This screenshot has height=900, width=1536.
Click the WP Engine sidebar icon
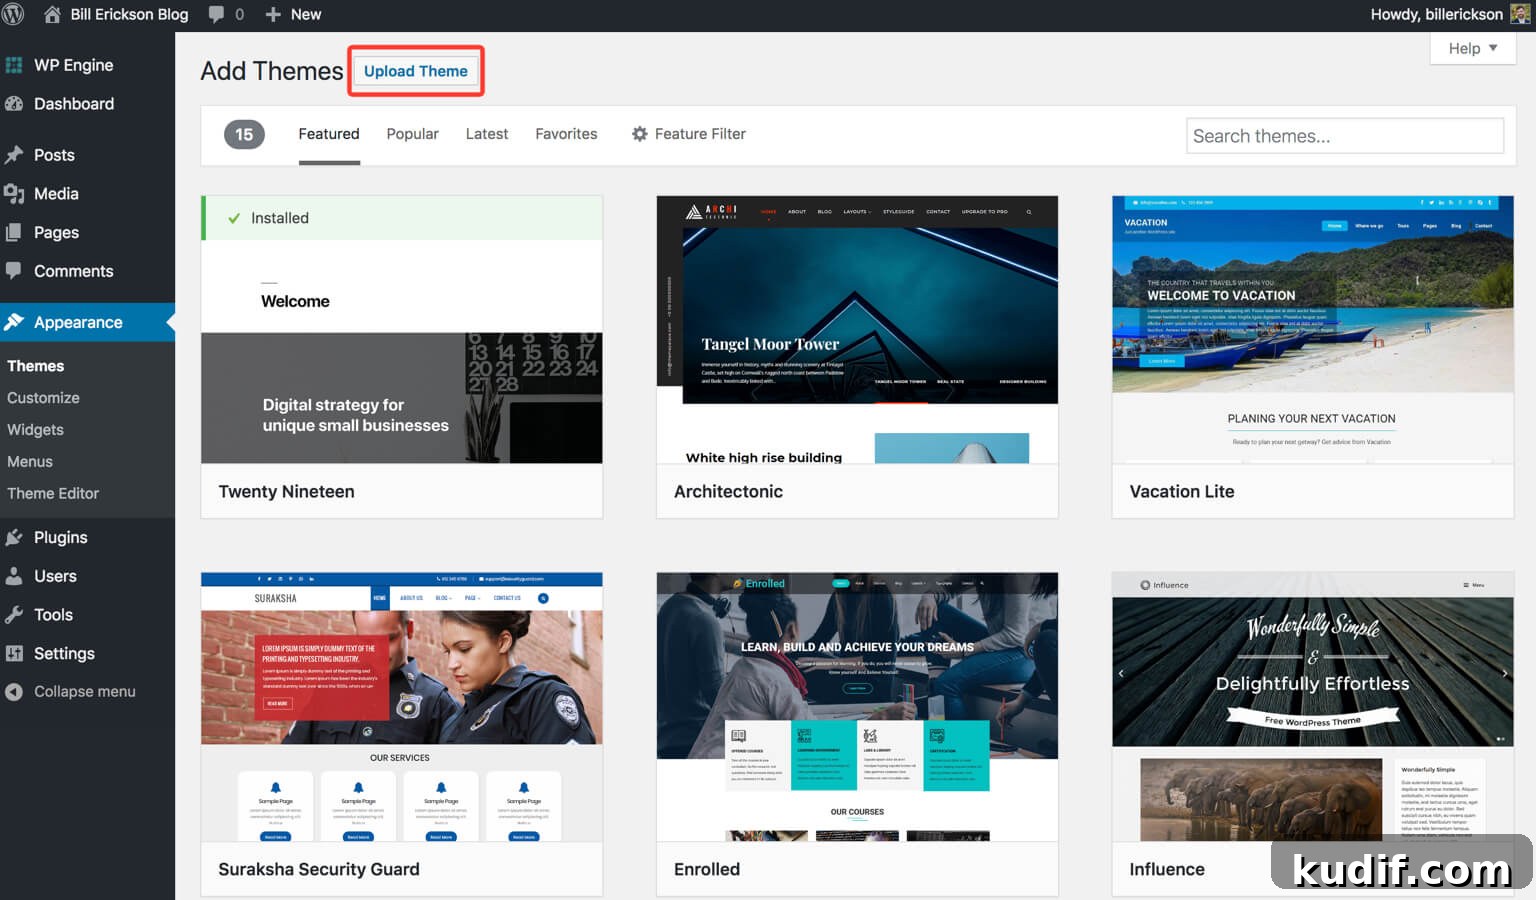pyautogui.click(x=14, y=65)
